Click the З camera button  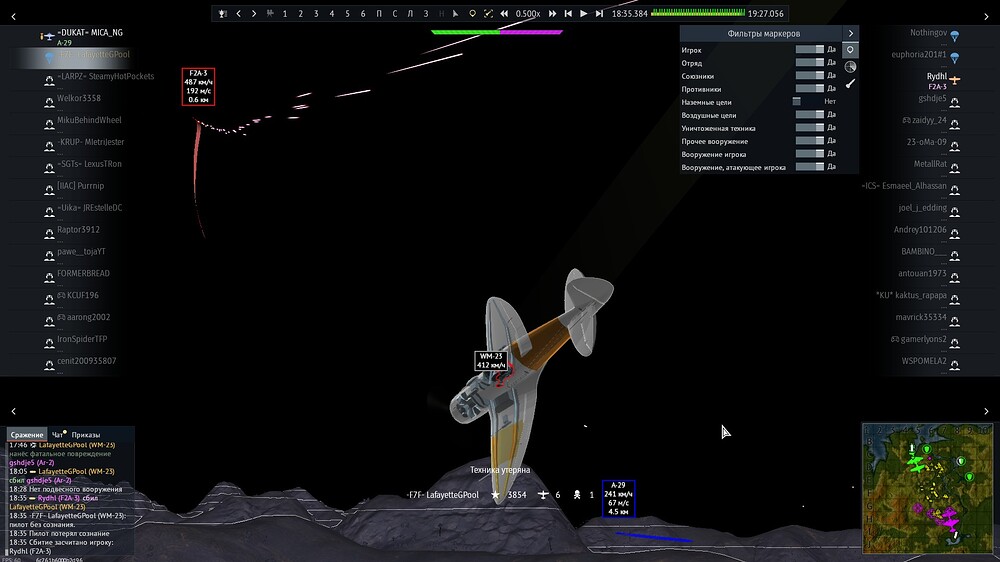pos(425,13)
